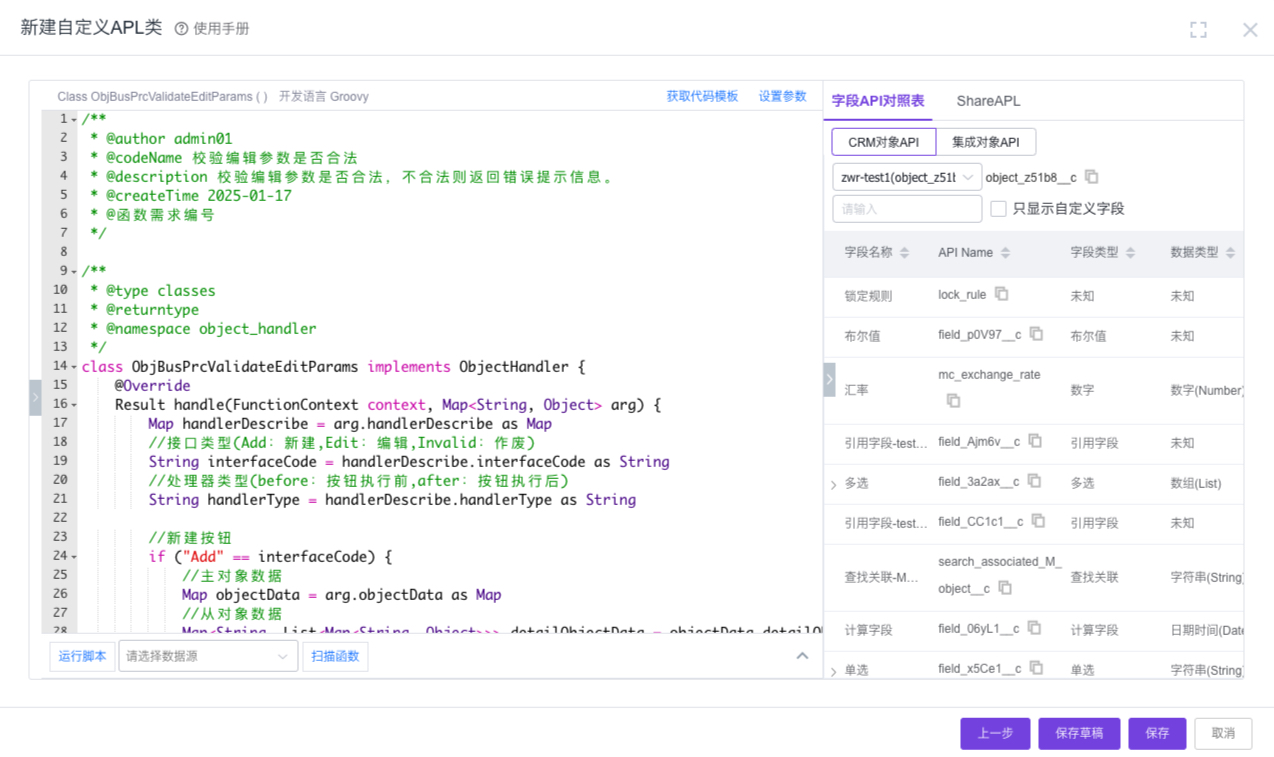
Task: Open the 请选择数据源 dropdown
Action: click(x=207, y=656)
